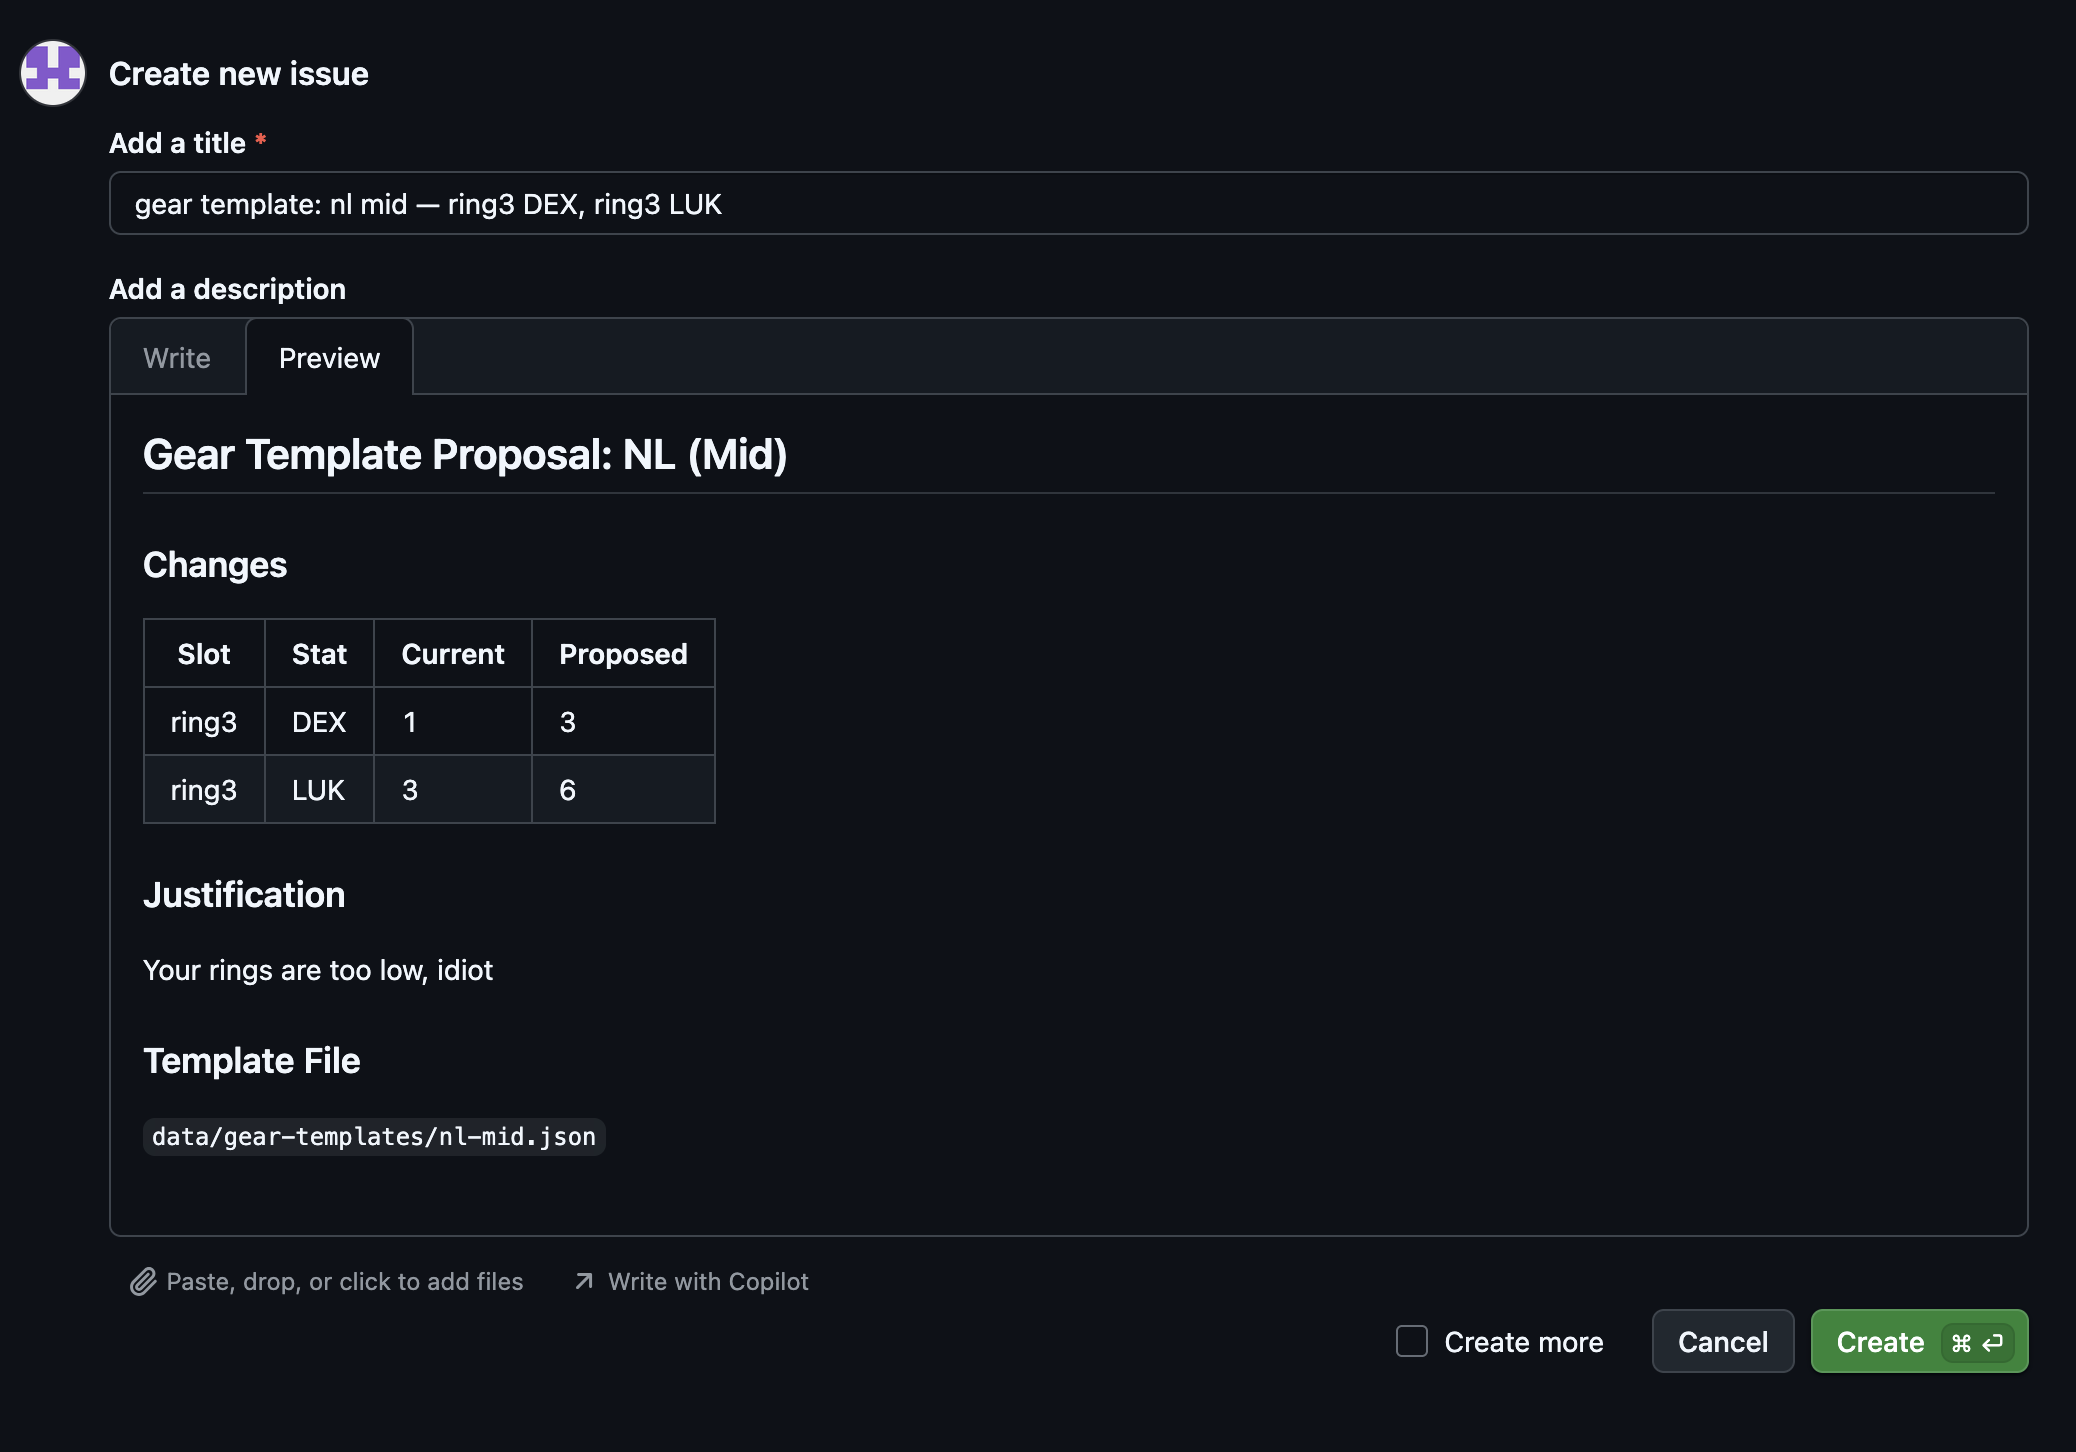2076x1452 pixels.
Task: Toggle the Create more checkbox
Action: pos(1411,1342)
